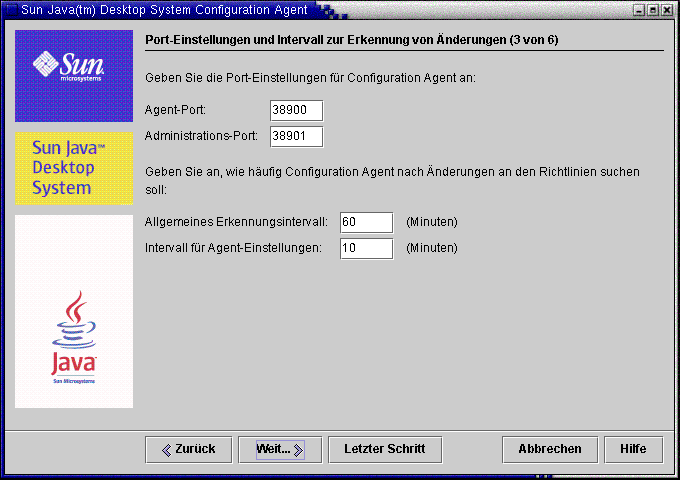Click (Minuten) next to the 10 field
This screenshot has width=680, height=480.
click(432, 248)
